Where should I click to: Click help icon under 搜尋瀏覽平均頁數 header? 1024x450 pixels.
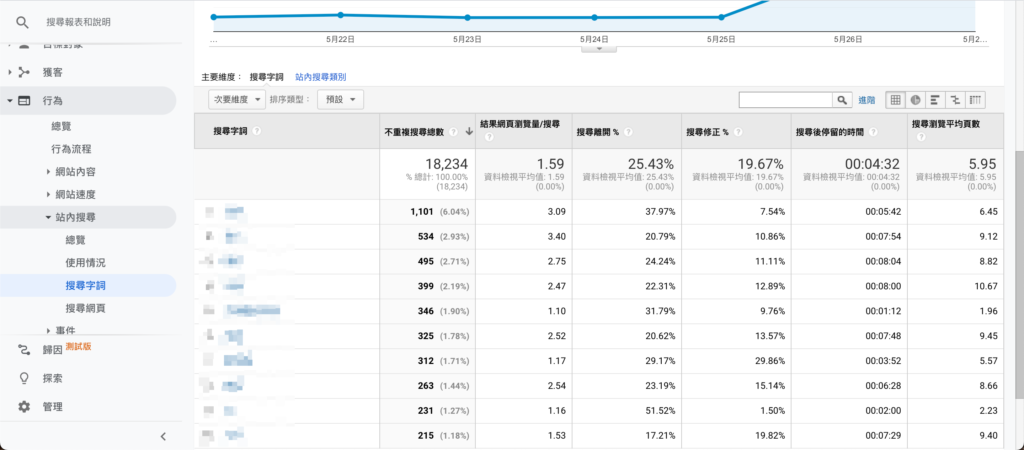coord(921,137)
